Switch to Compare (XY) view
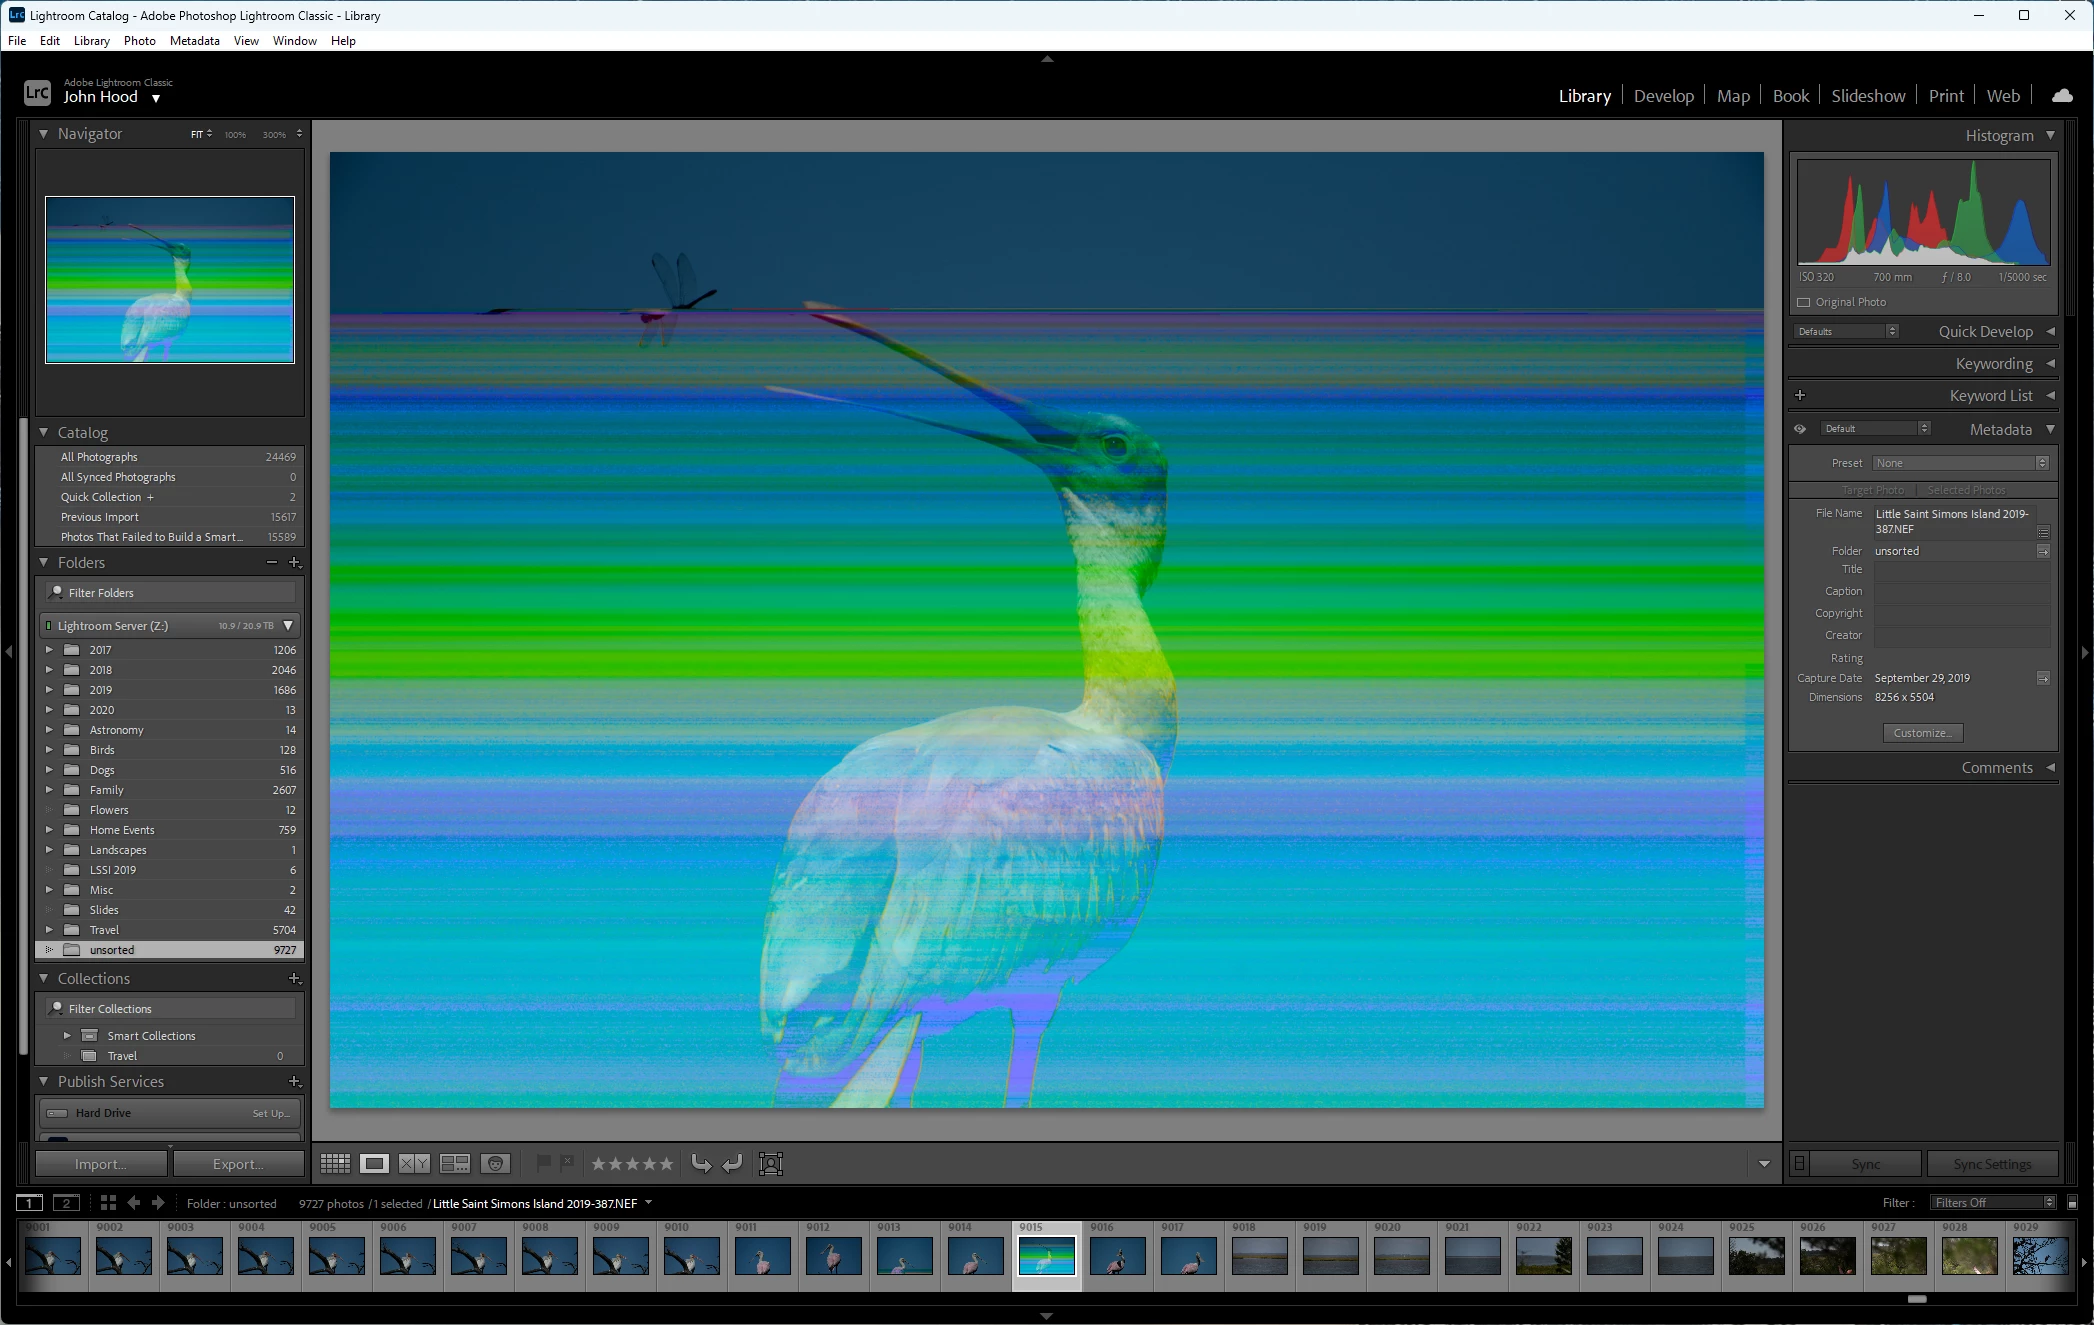The image size is (2094, 1325). [414, 1163]
